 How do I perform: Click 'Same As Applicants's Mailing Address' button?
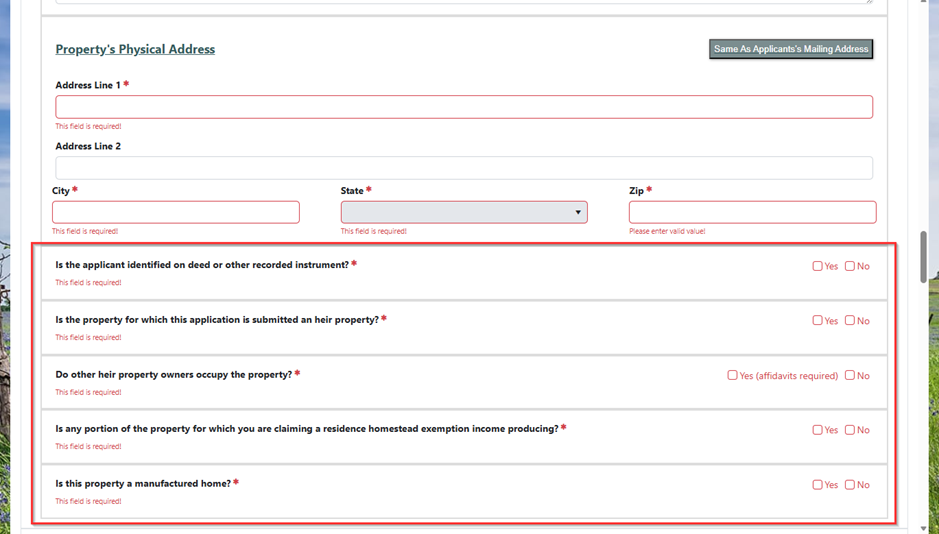click(x=790, y=49)
